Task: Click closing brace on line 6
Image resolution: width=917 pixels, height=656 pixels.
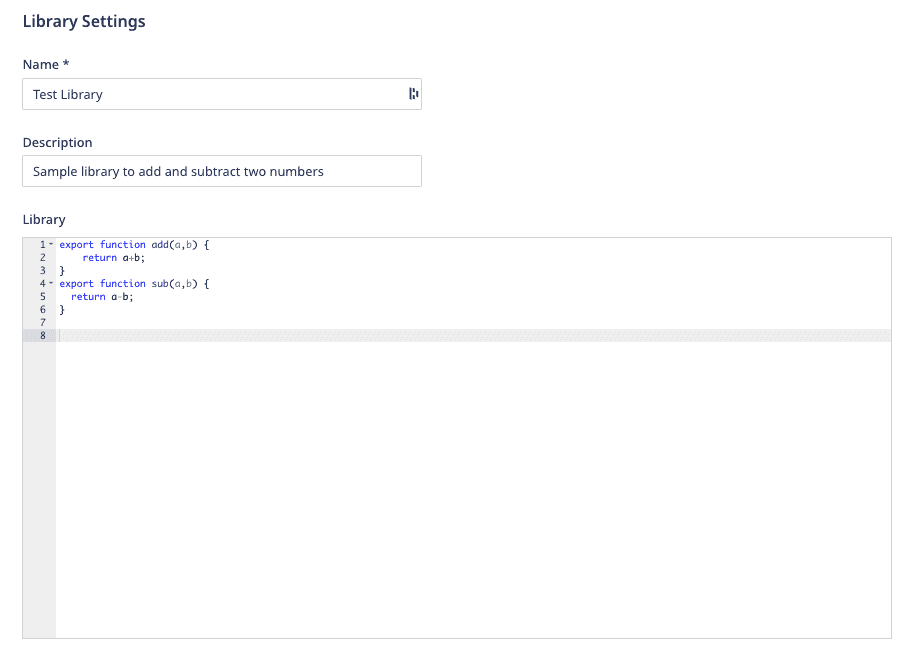Action: pos(61,309)
